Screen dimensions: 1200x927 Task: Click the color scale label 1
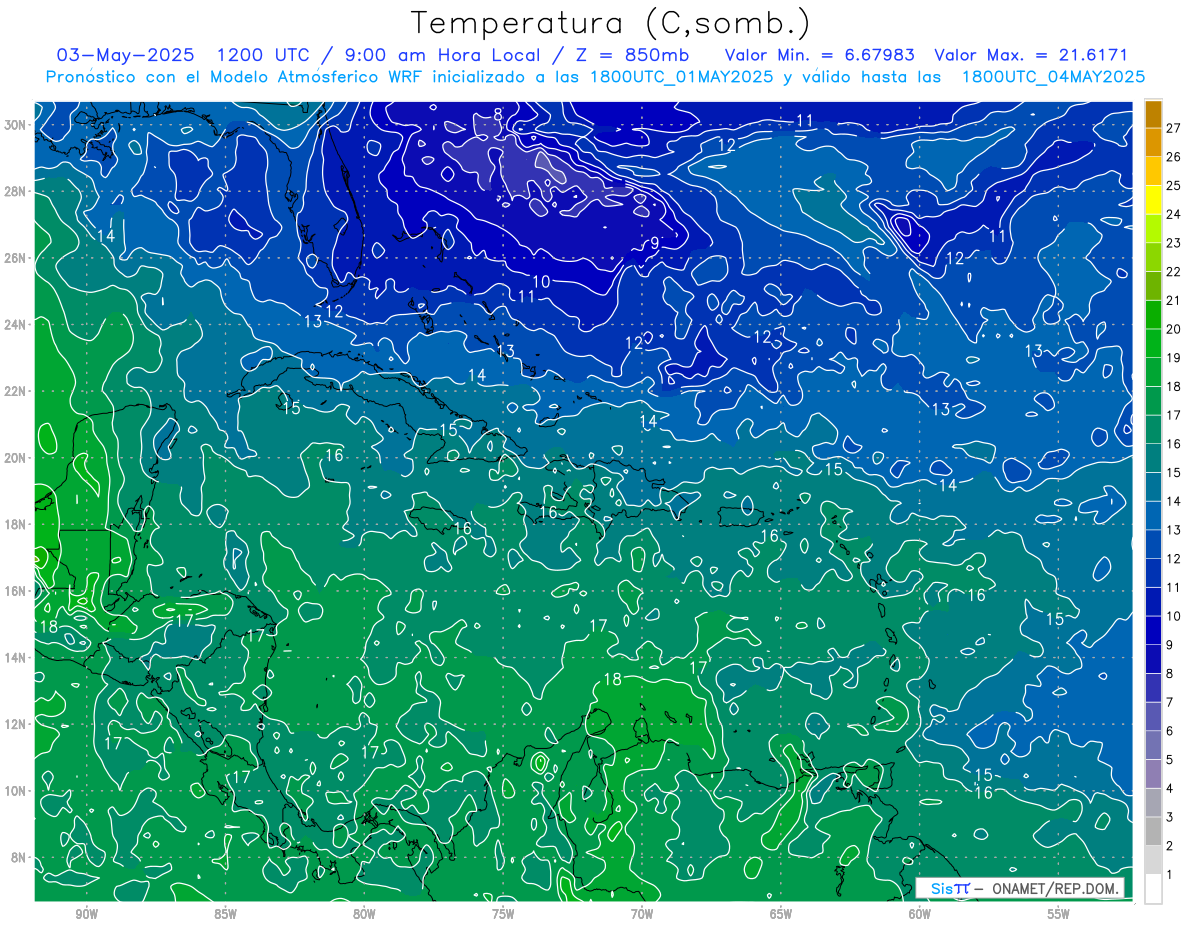(1170, 874)
